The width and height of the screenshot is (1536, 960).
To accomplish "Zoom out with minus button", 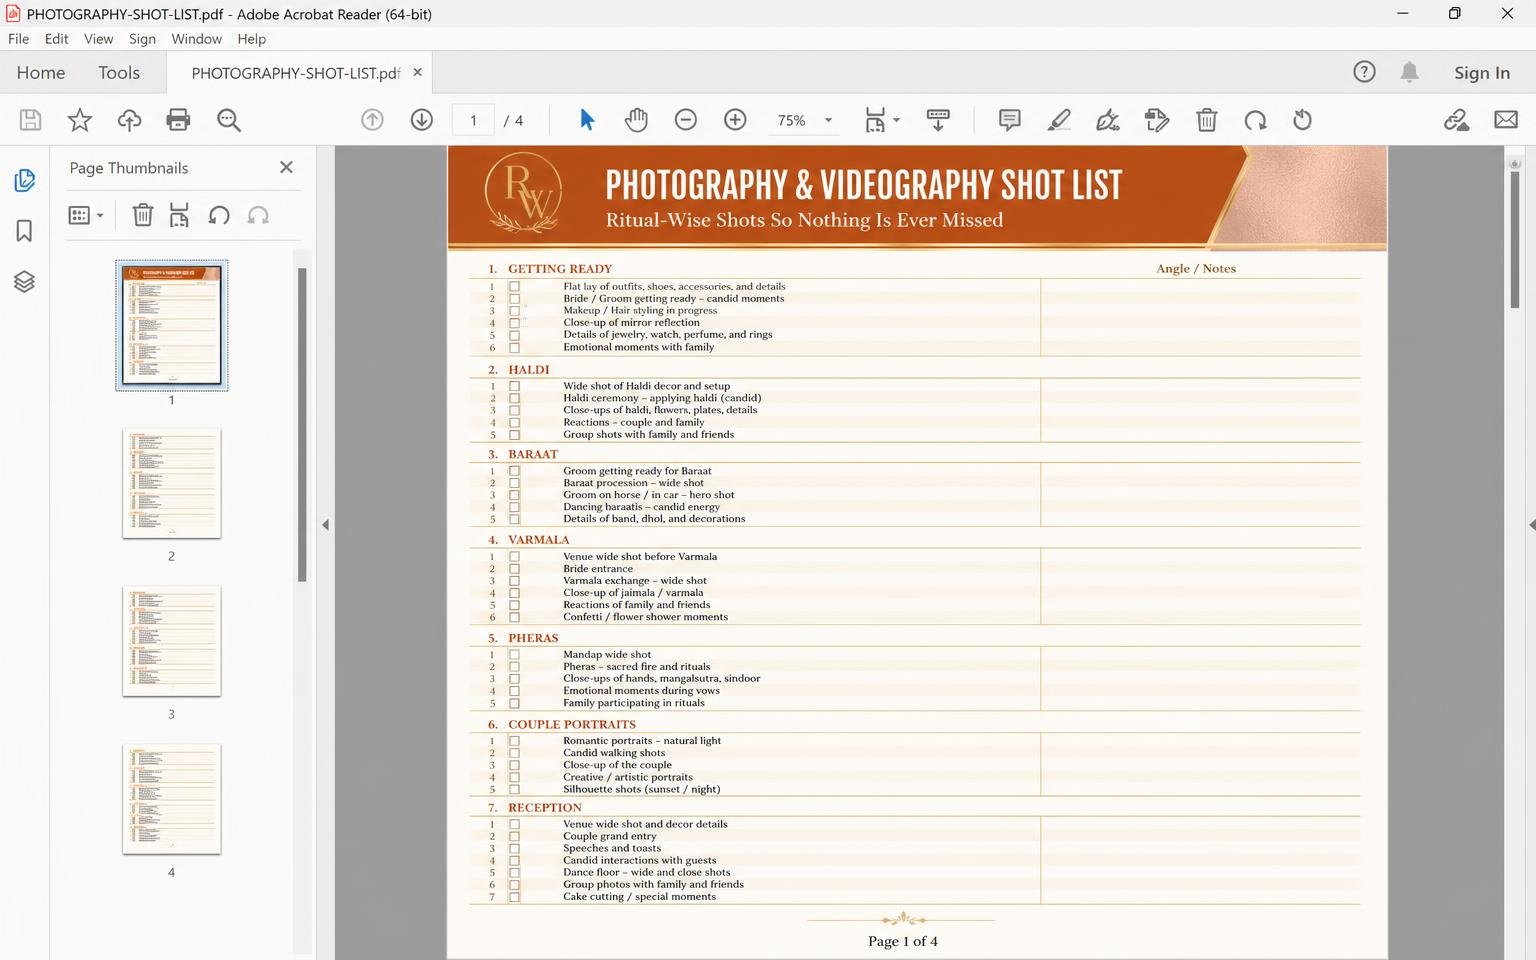I will (x=686, y=120).
